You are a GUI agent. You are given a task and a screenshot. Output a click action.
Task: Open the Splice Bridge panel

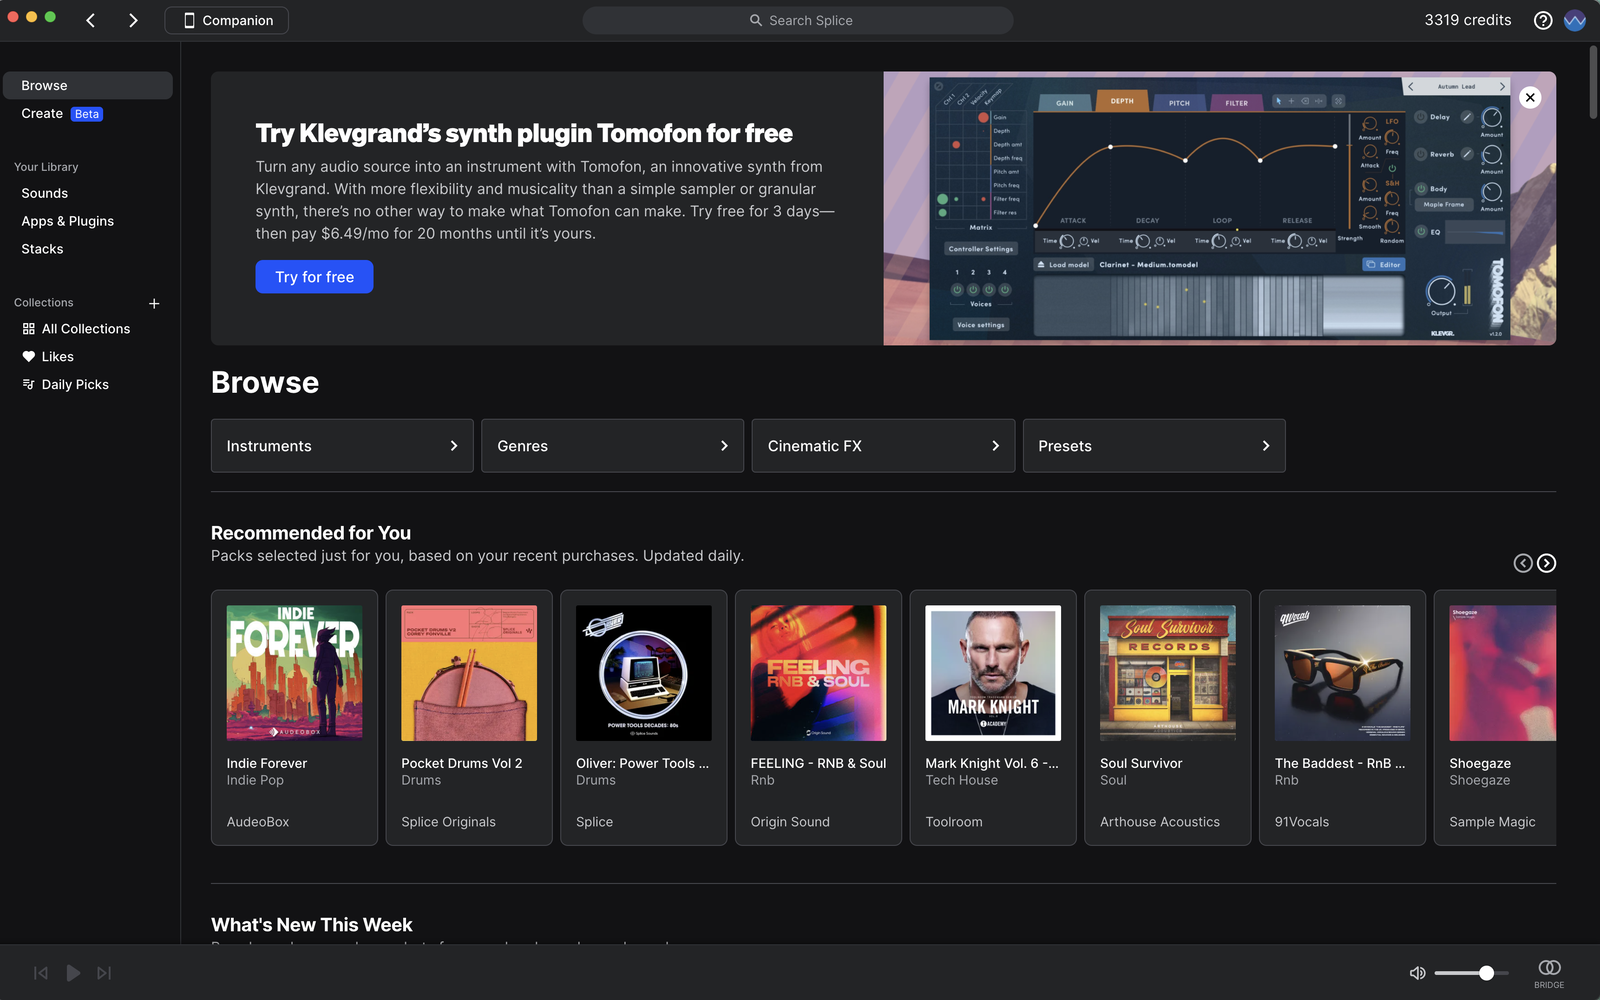(x=1549, y=971)
